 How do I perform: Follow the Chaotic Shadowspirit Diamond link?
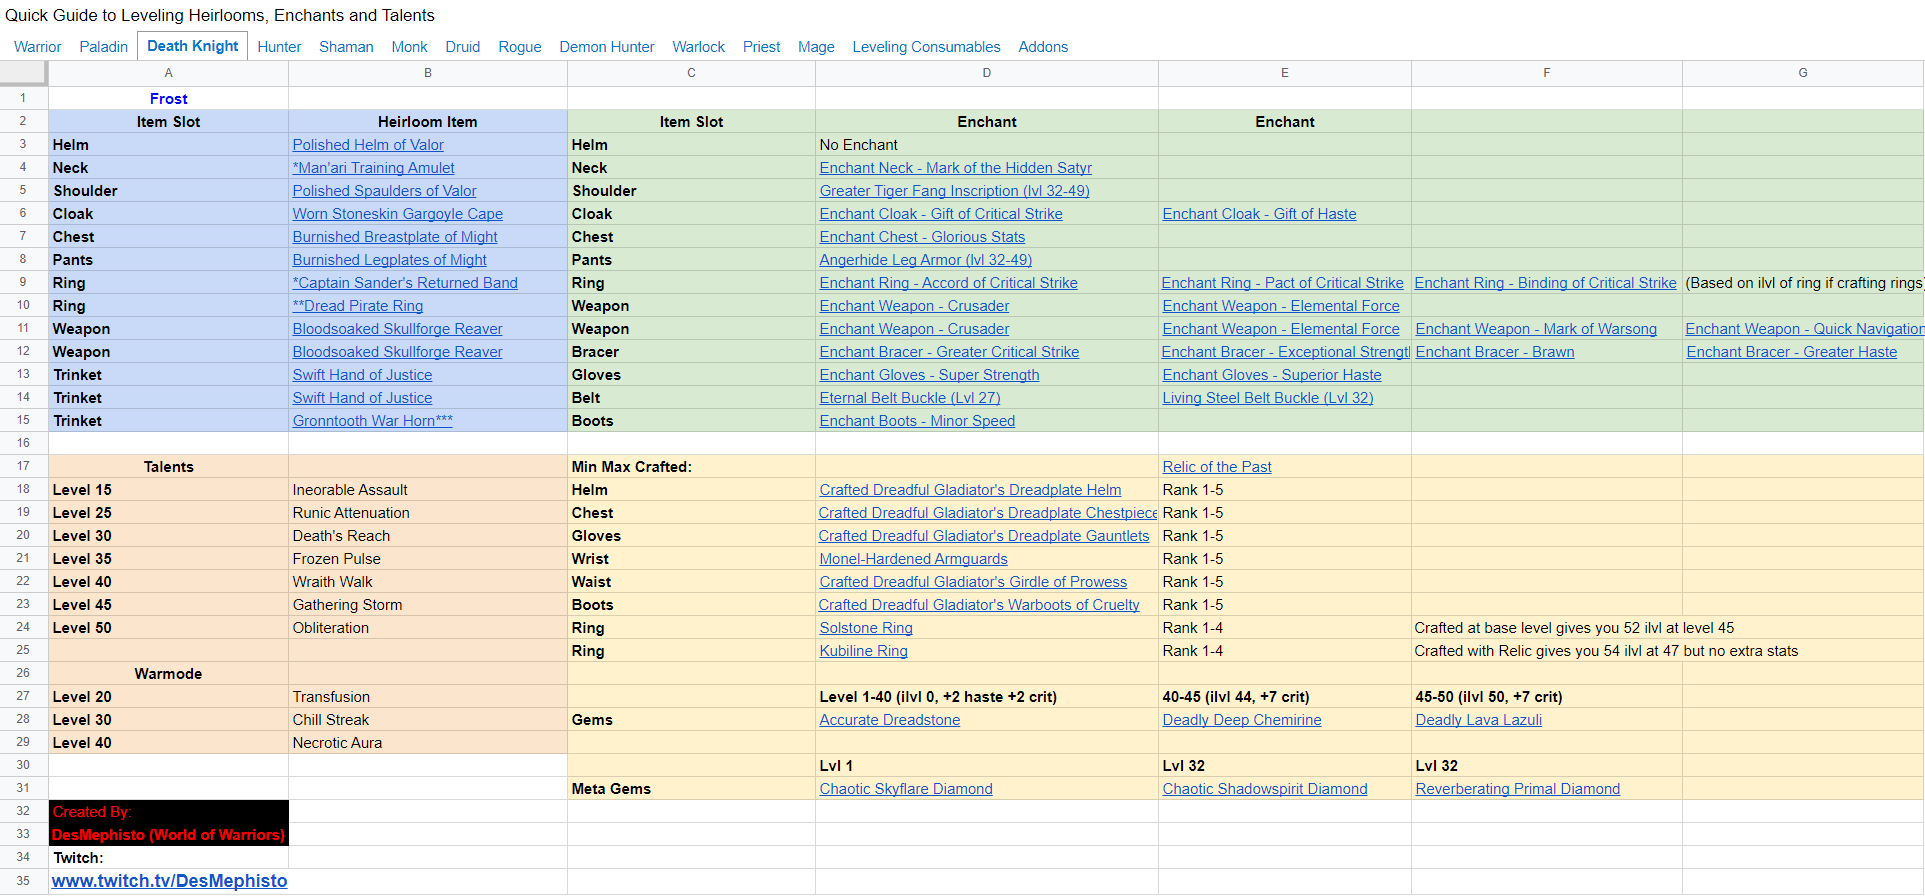[x=1265, y=789]
